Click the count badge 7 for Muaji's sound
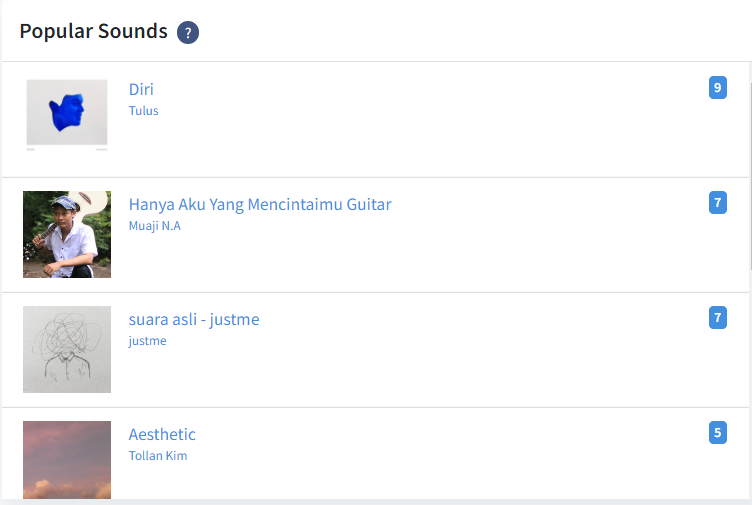The width and height of the screenshot is (752, 505). pyautogui.click(x=717, y=203)
